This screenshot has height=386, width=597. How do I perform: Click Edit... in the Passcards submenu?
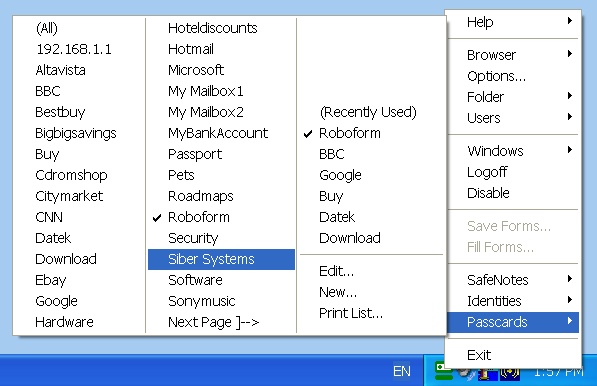[x=371, y=271]
